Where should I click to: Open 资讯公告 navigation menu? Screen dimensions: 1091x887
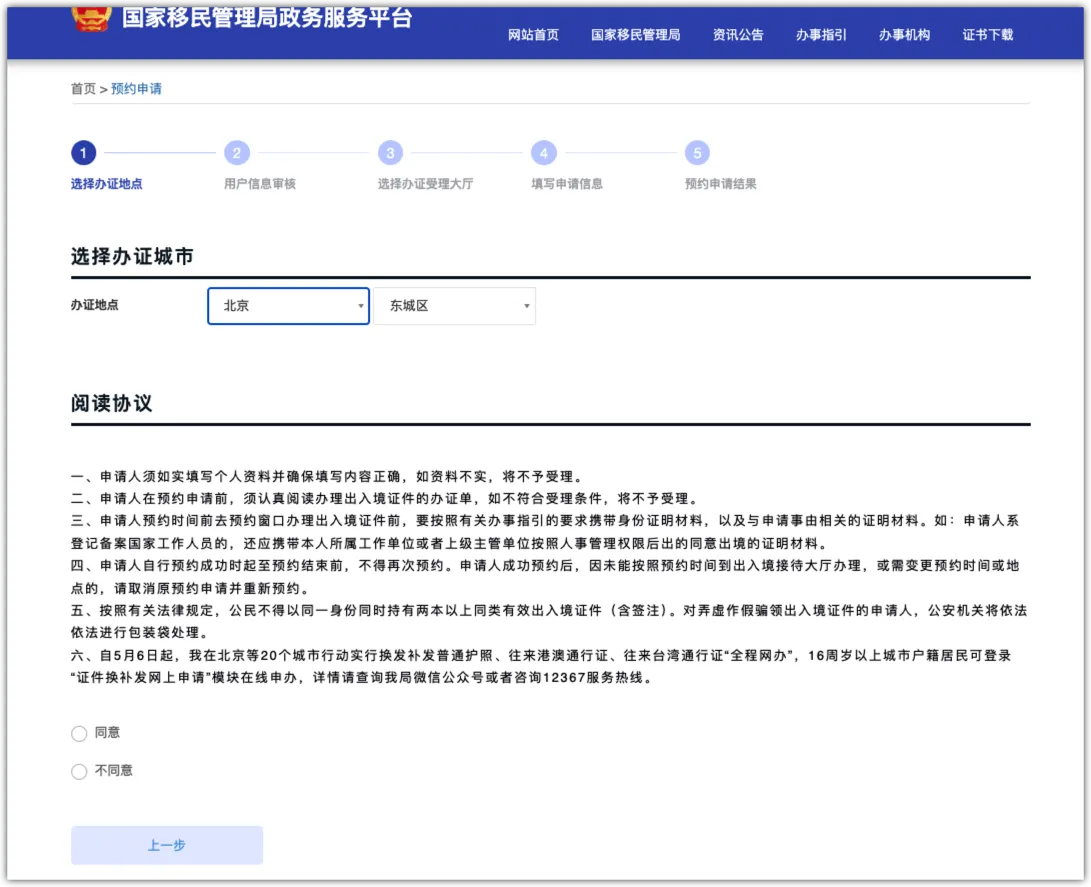pos(738,35)
